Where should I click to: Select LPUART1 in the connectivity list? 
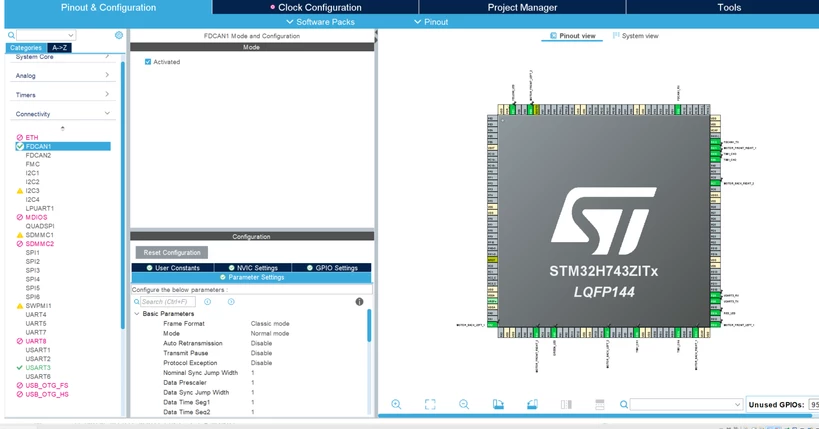[x=40, y=208]
